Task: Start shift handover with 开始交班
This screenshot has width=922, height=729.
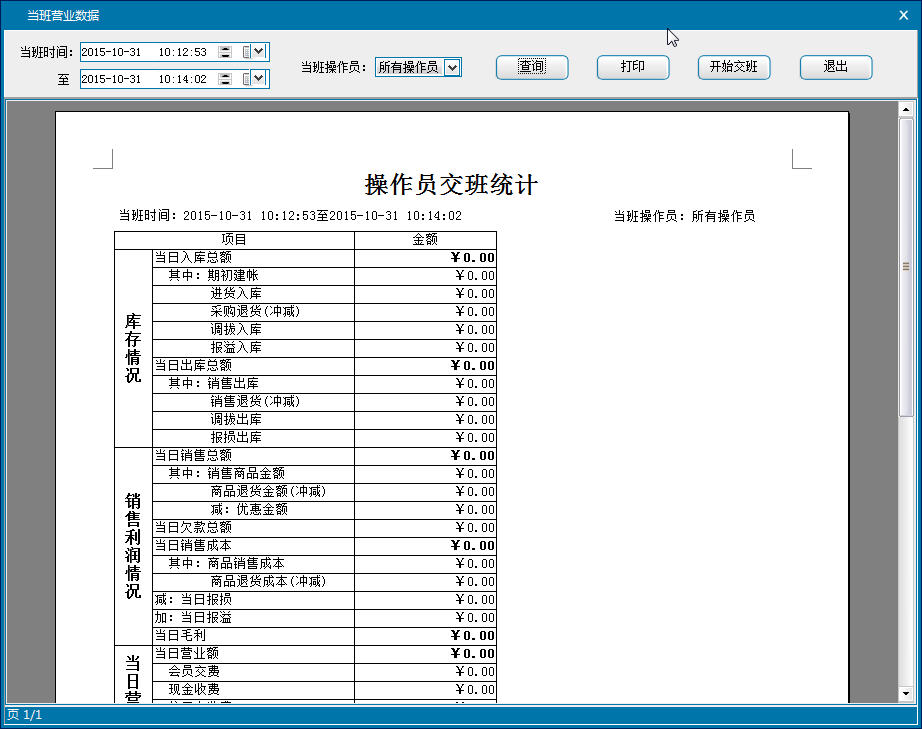Action: coord(734,67)
